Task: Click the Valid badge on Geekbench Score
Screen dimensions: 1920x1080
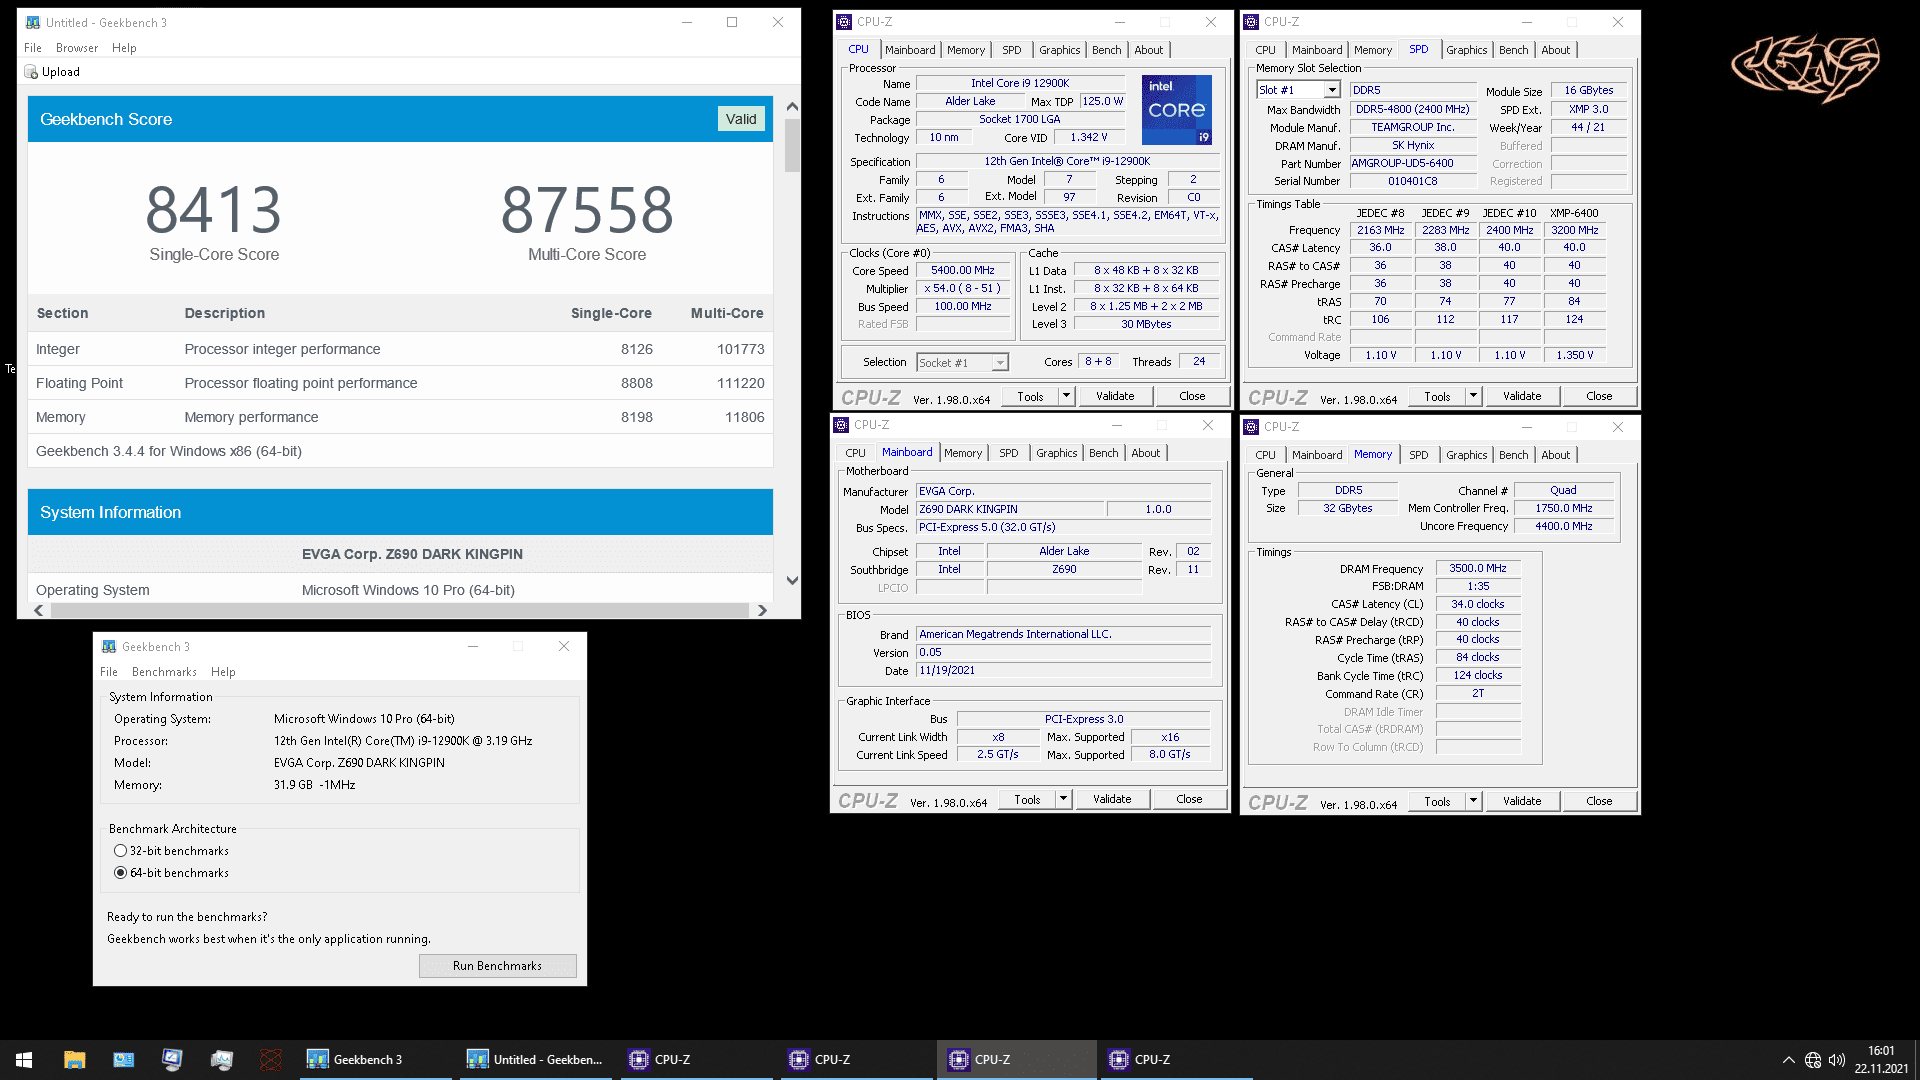Action: point(741,119)
